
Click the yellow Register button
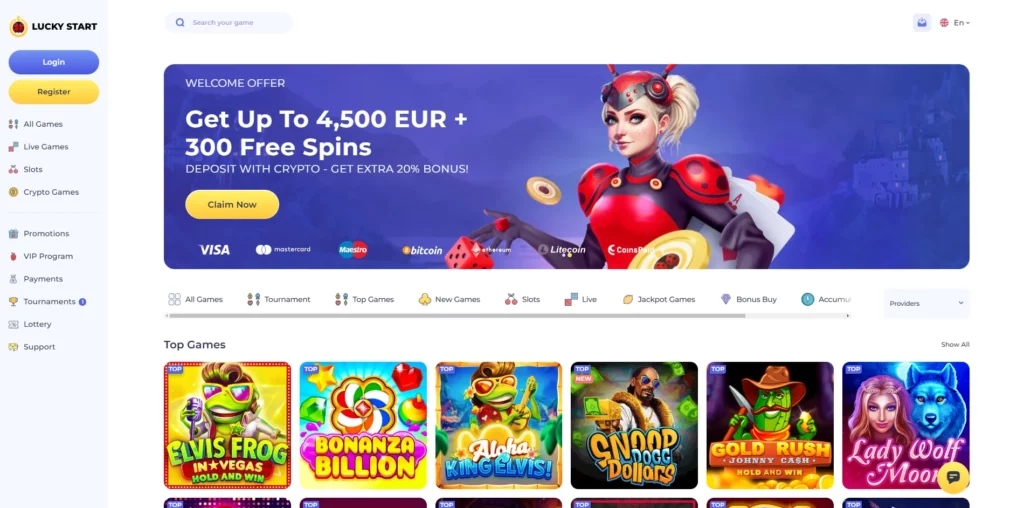(x=54, y=92)
